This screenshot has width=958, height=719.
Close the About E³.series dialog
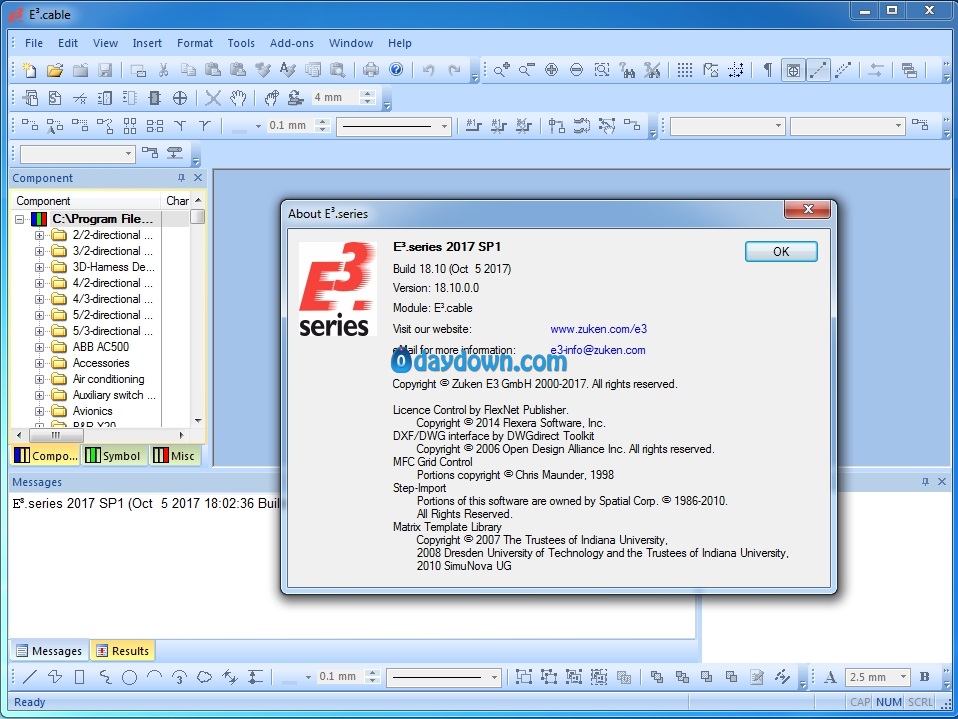pyautogui.click(x=807, y=210)
